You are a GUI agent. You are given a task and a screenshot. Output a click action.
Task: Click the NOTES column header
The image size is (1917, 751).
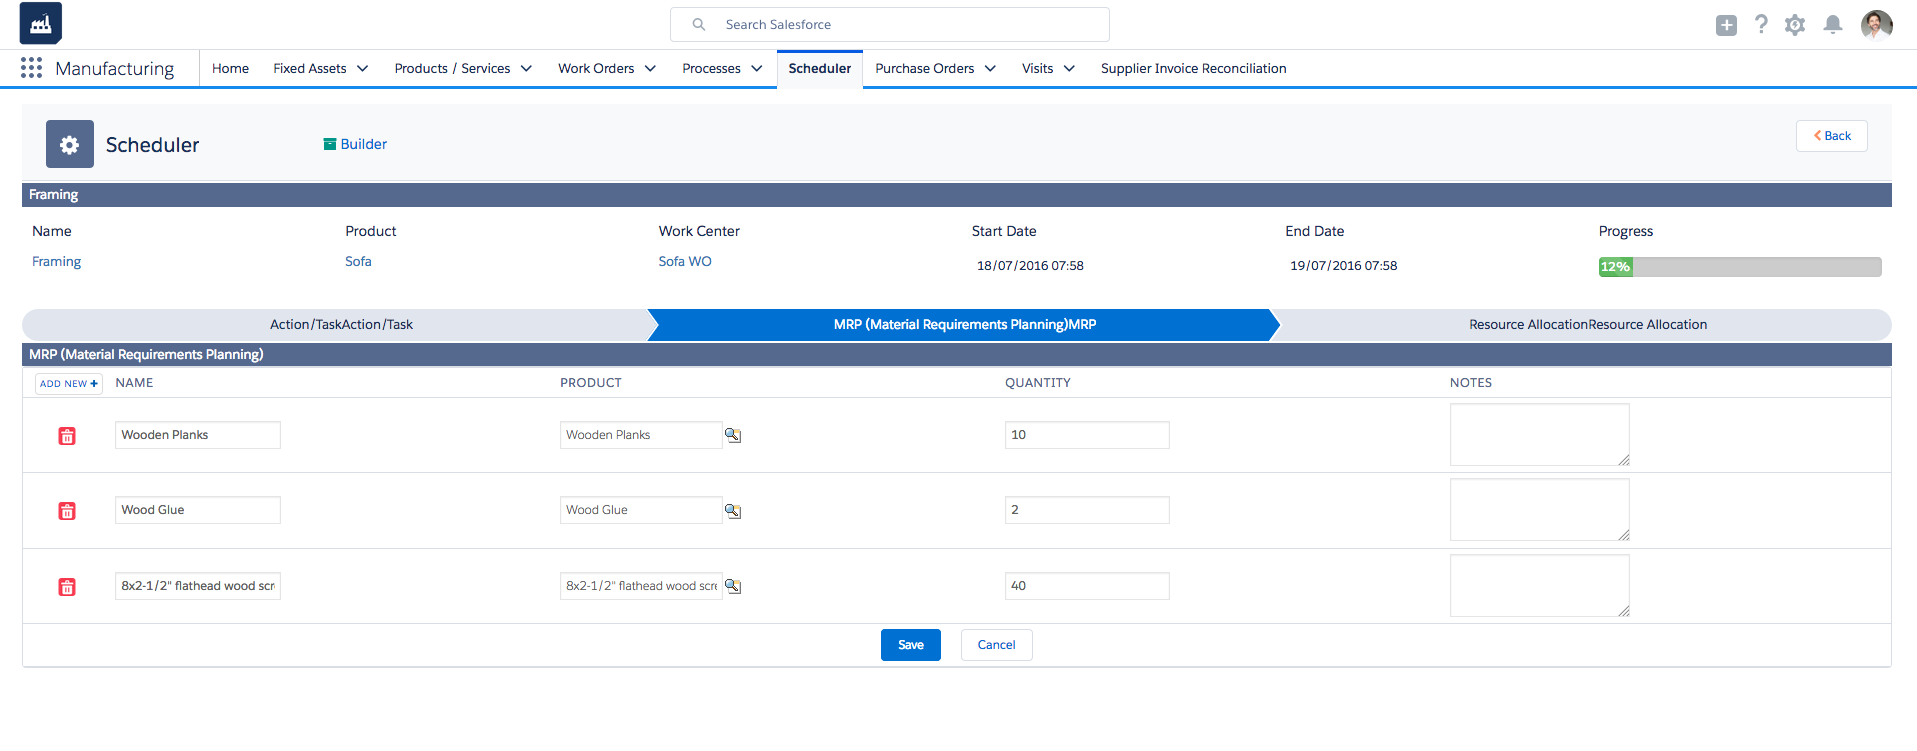(1471, 383)
